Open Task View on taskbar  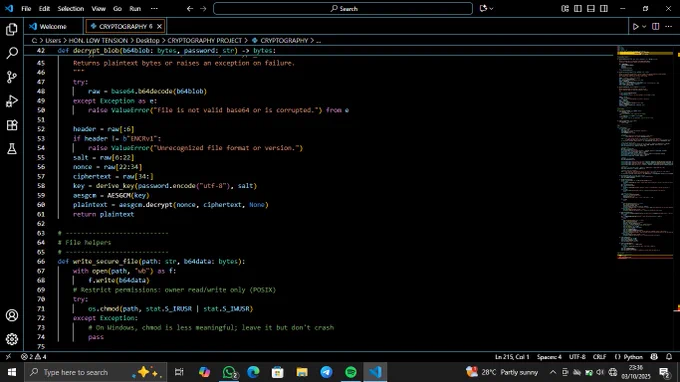tap(179, 372)
